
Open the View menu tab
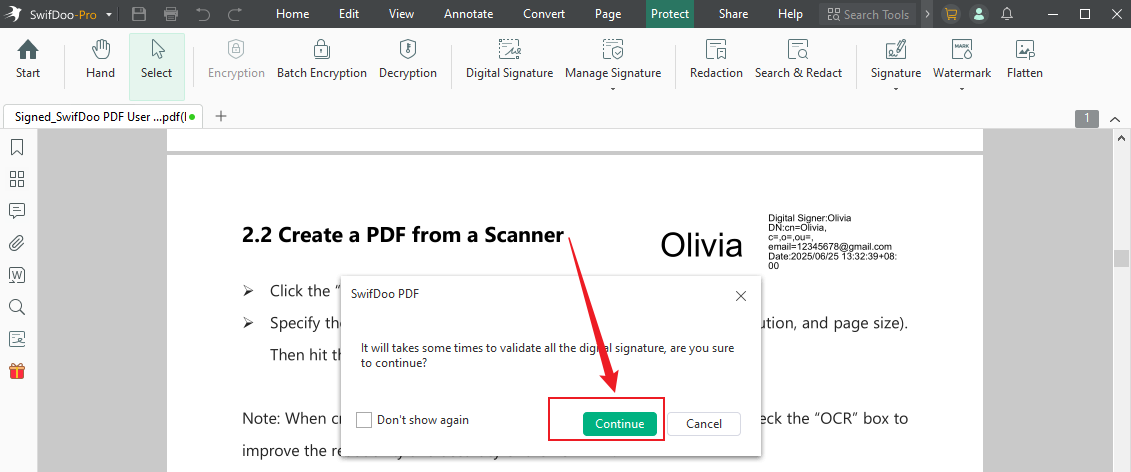402,14
